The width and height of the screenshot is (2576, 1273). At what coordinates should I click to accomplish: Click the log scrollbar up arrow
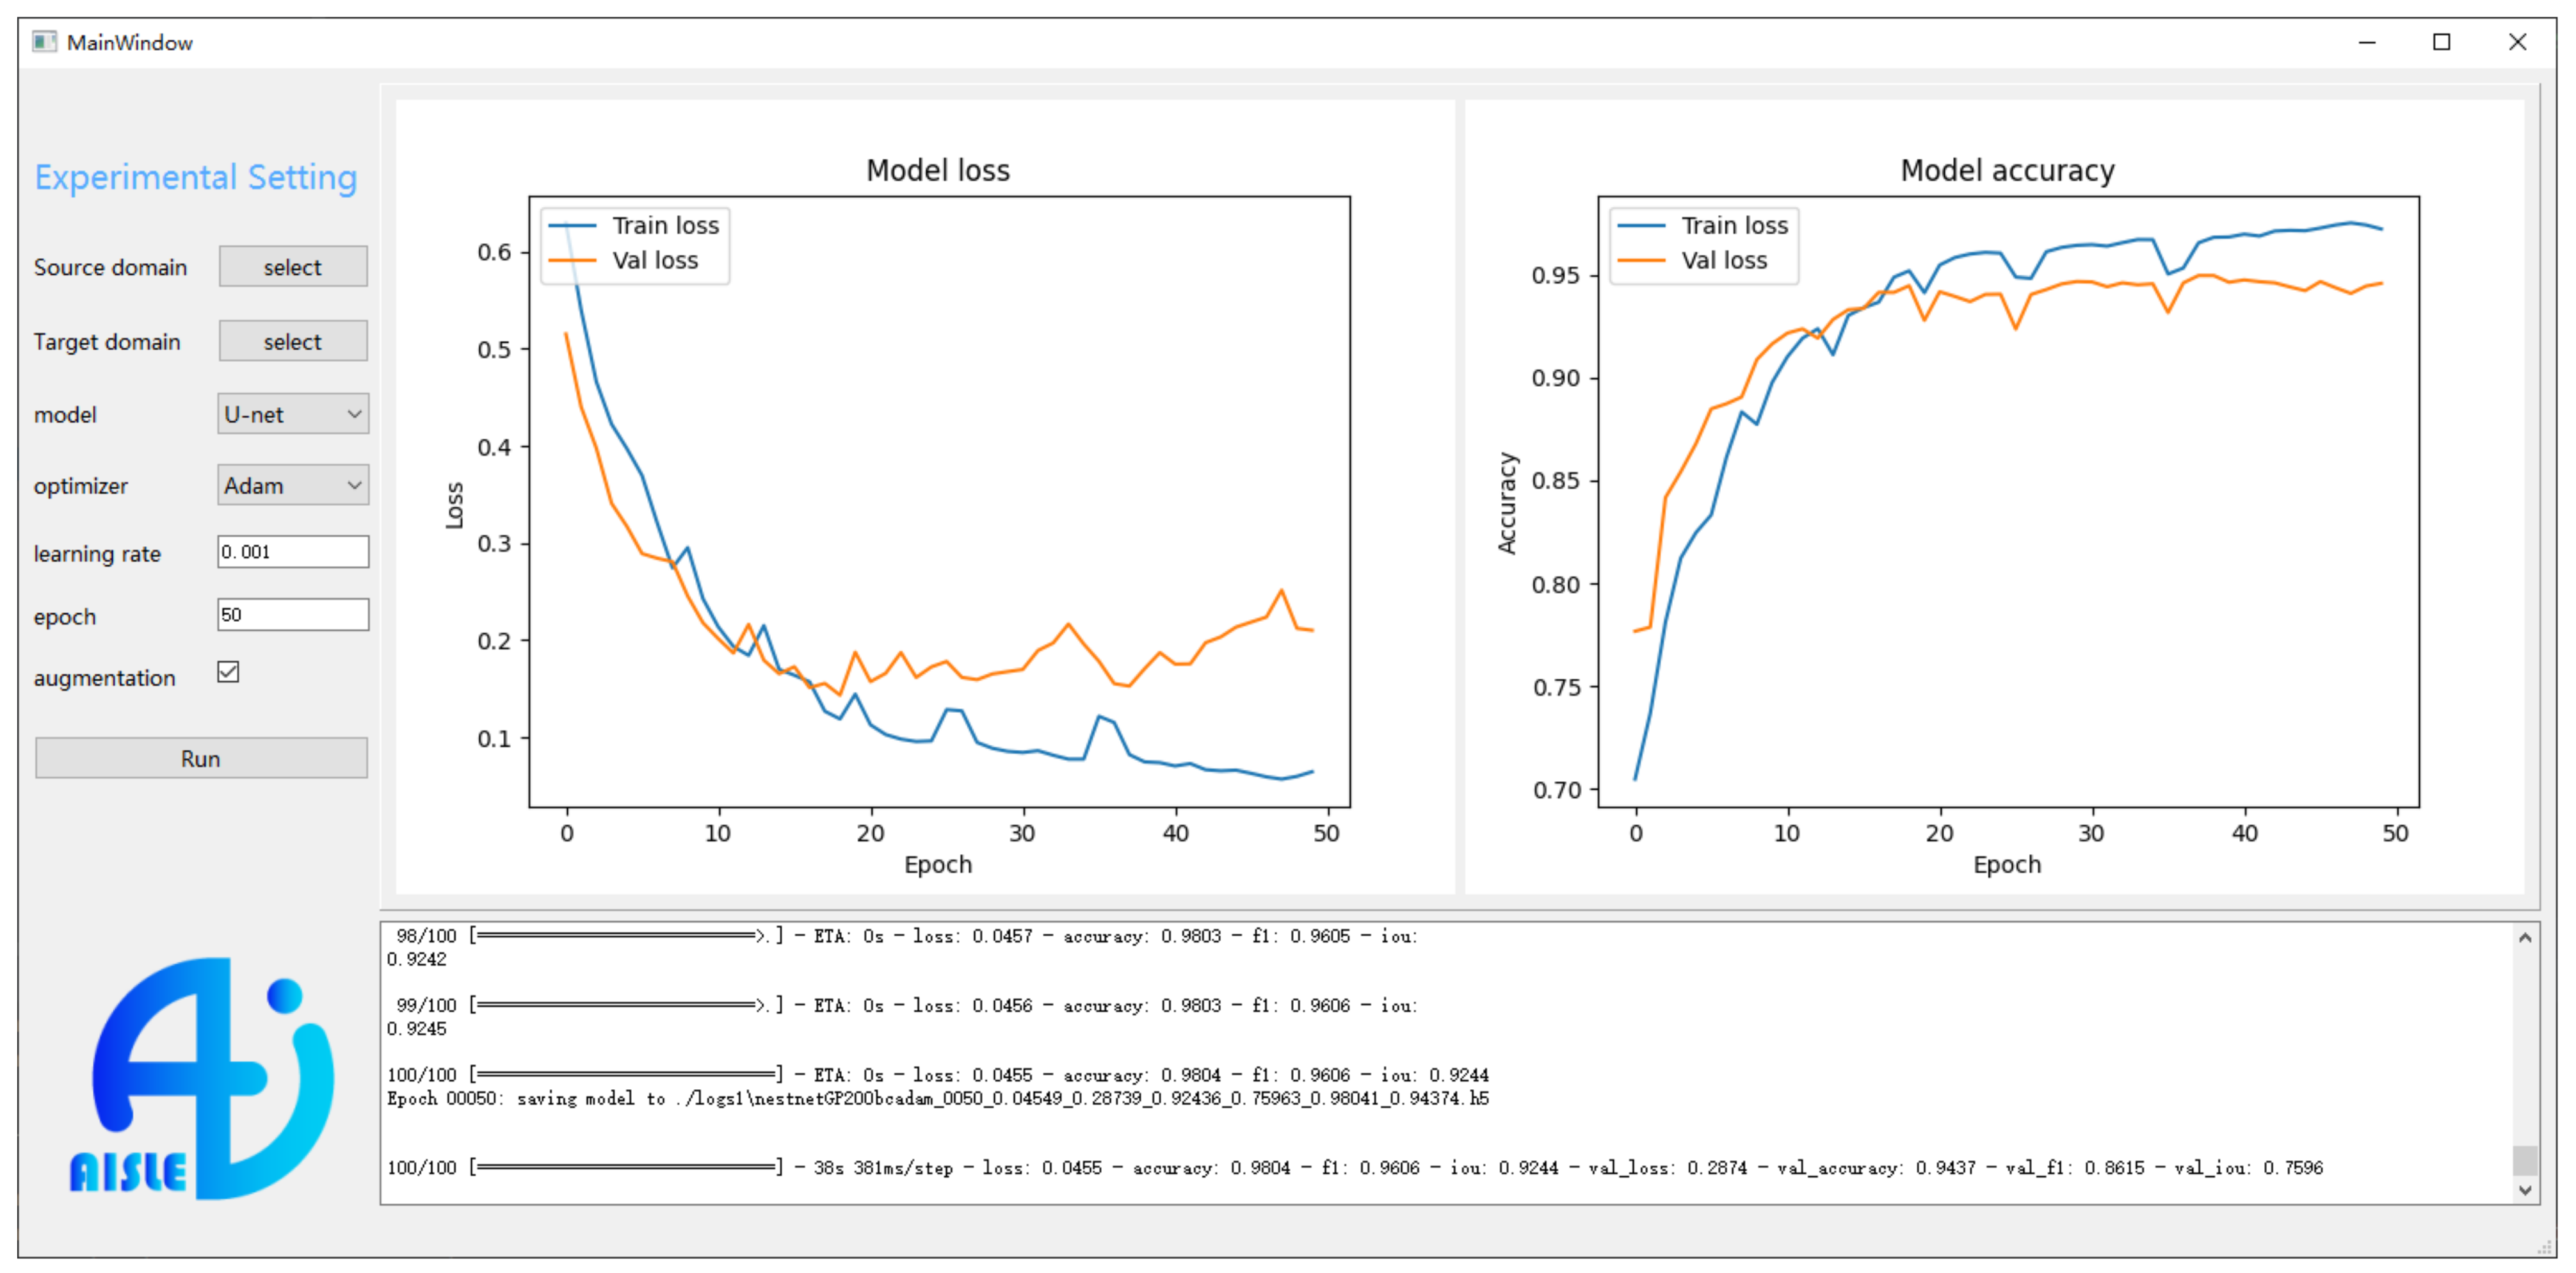[x=2524, y=937]
